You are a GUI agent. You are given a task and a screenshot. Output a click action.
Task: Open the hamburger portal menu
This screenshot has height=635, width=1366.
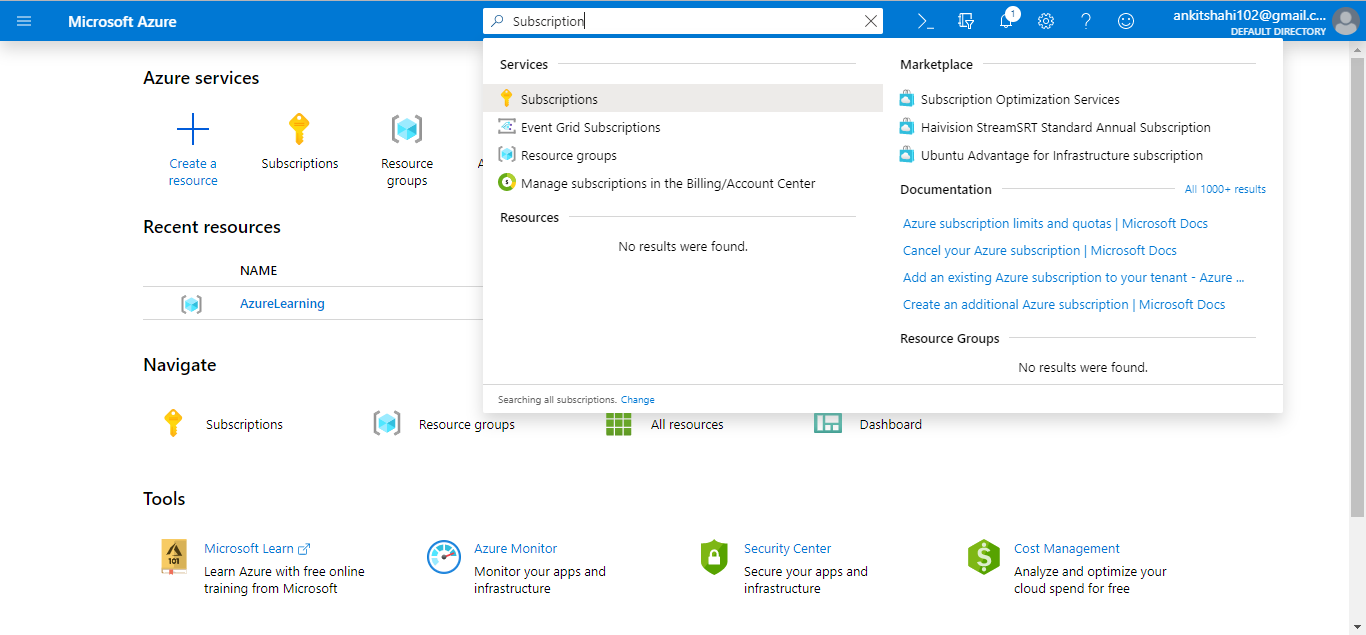[24, 21]
